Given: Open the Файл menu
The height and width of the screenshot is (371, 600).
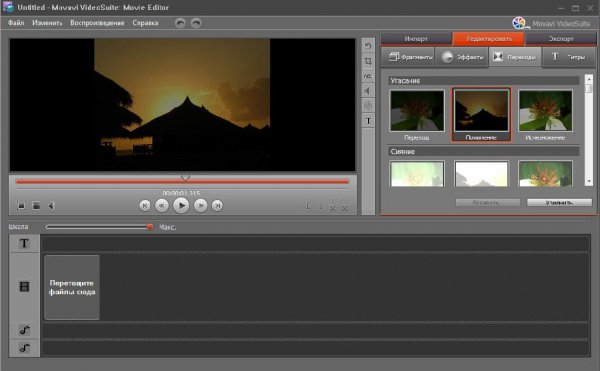Looking at the screenshot, I should pos(16,23).
